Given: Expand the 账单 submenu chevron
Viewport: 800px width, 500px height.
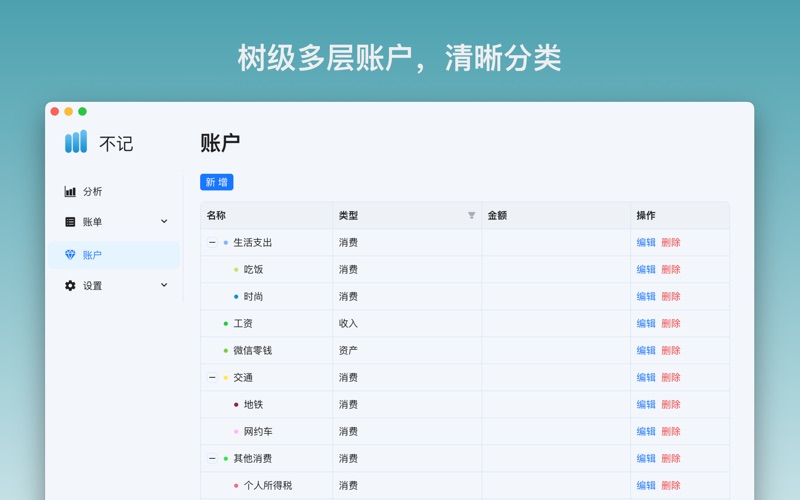Looking at the screenshot, I should [x=164, y=222].
